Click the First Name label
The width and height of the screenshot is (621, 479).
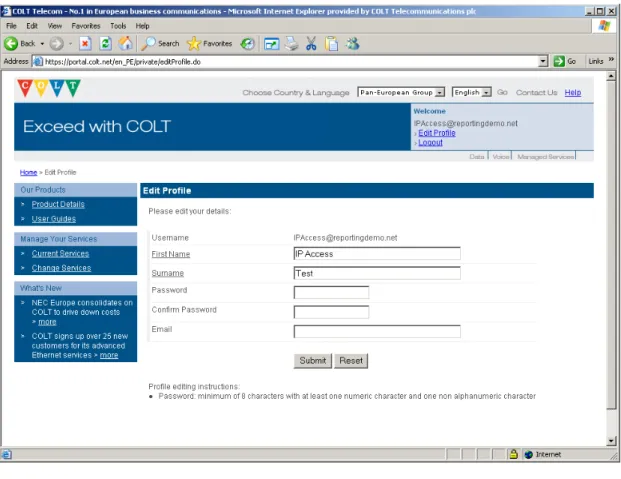[x=171, y=254]
